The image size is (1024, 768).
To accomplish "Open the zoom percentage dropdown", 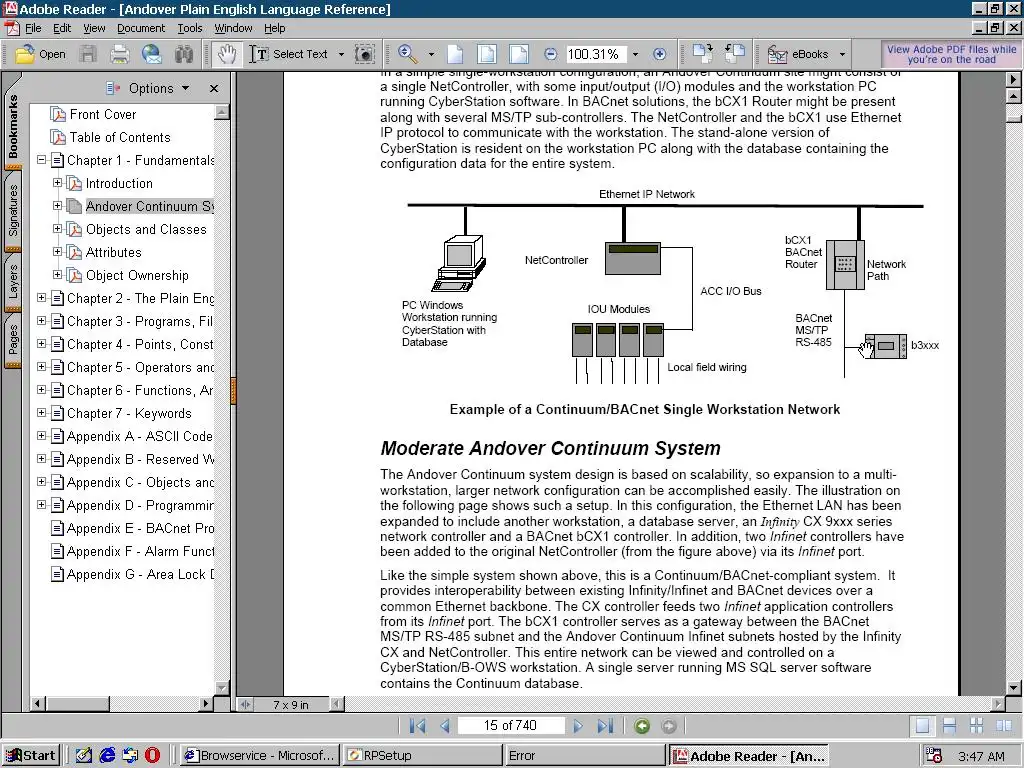I will point(635,54).
